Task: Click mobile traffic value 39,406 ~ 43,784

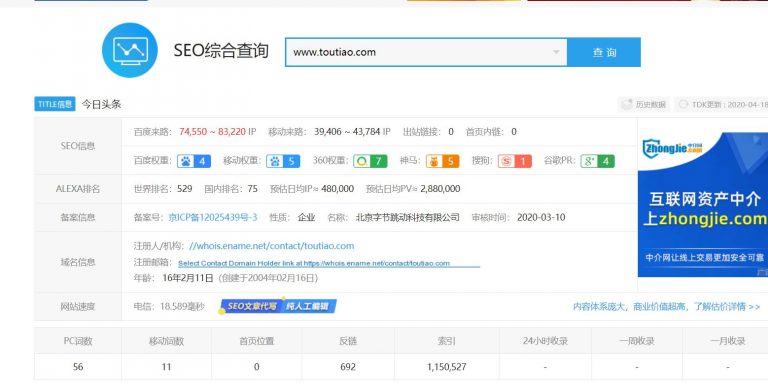Action: 347,132
